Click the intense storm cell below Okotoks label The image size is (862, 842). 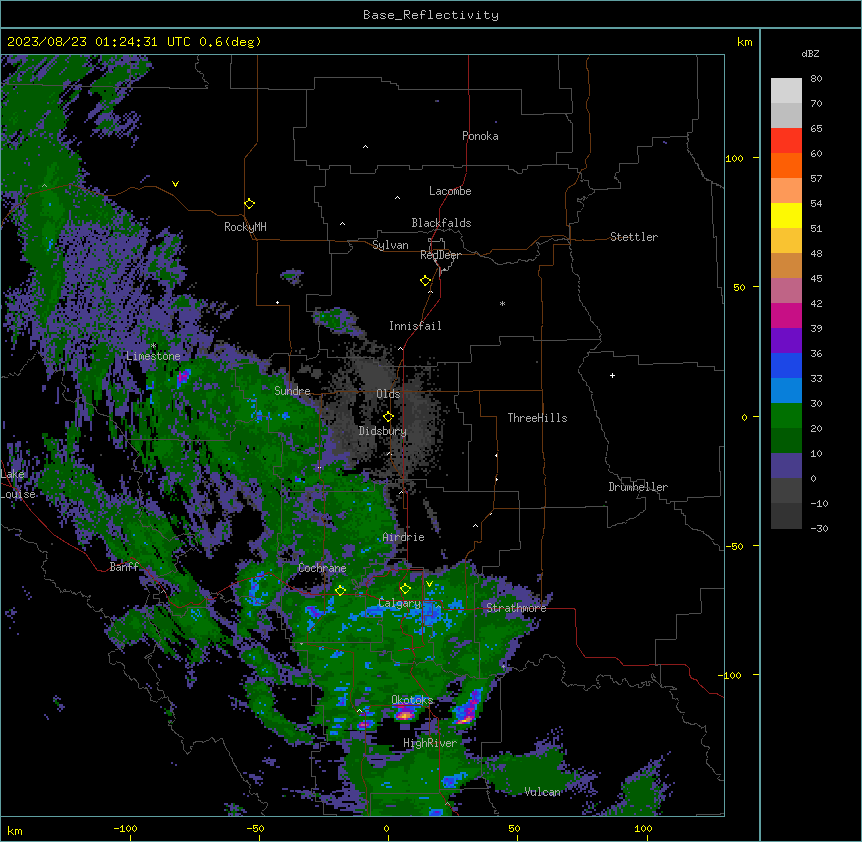point(405,715)
